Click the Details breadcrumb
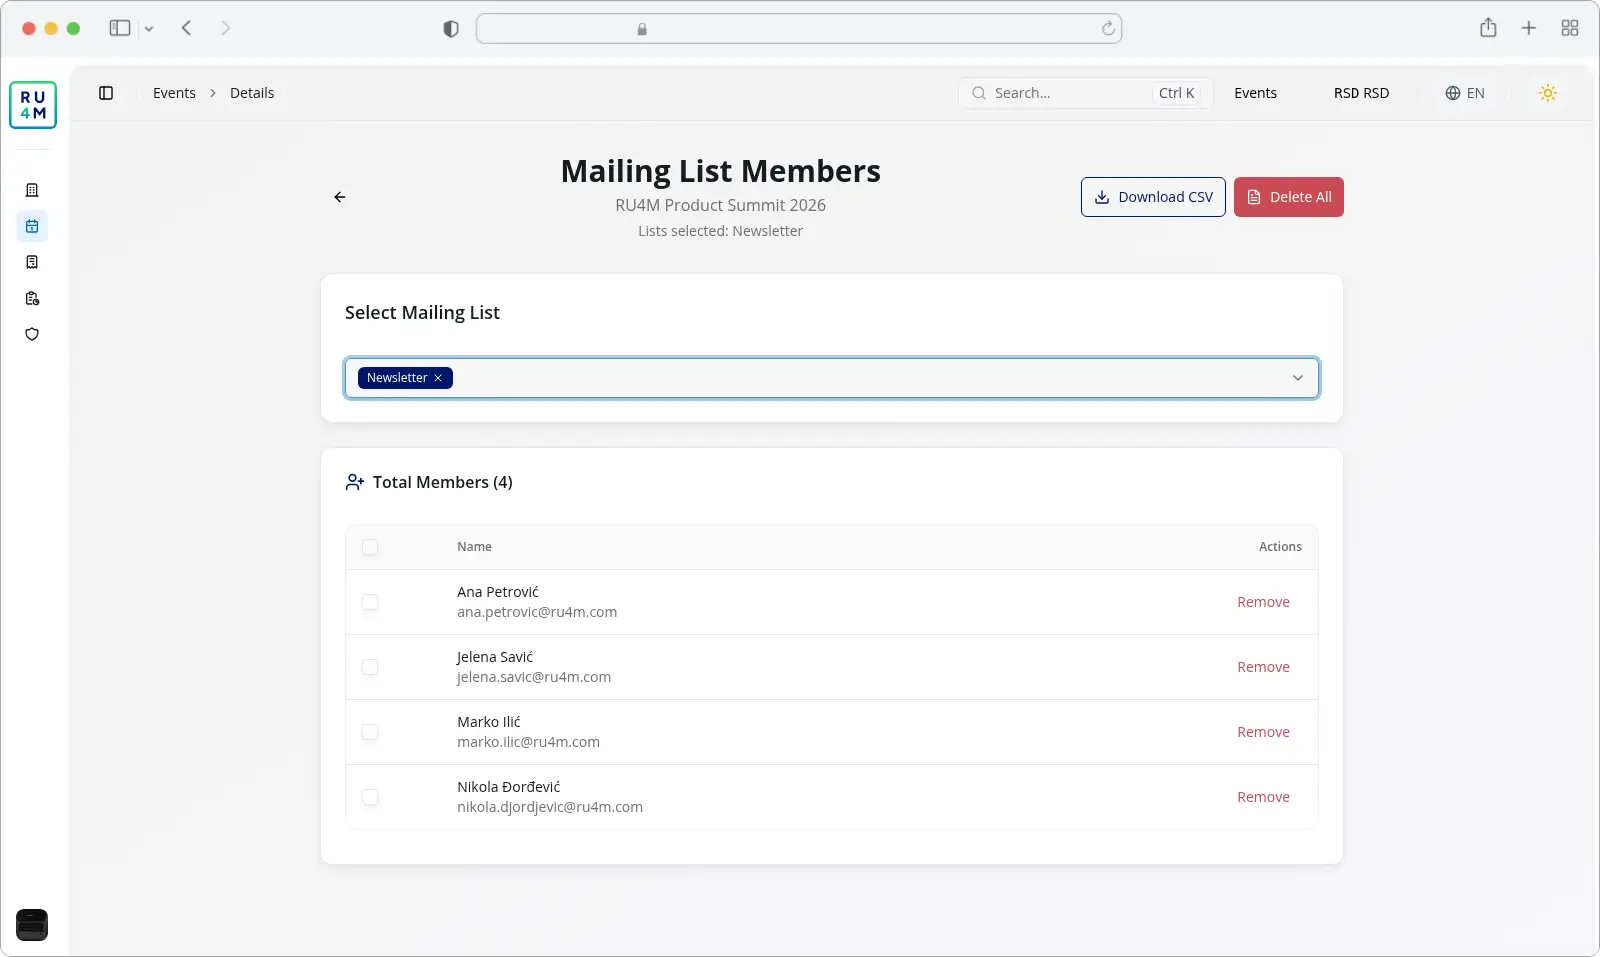 (x=252, y=93)
